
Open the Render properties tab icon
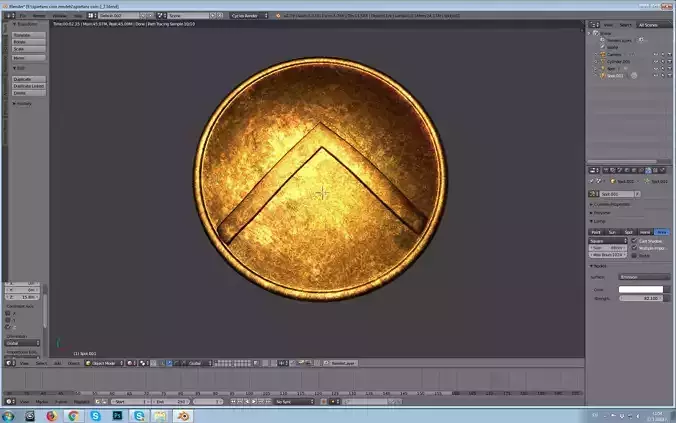click(606, 170)
